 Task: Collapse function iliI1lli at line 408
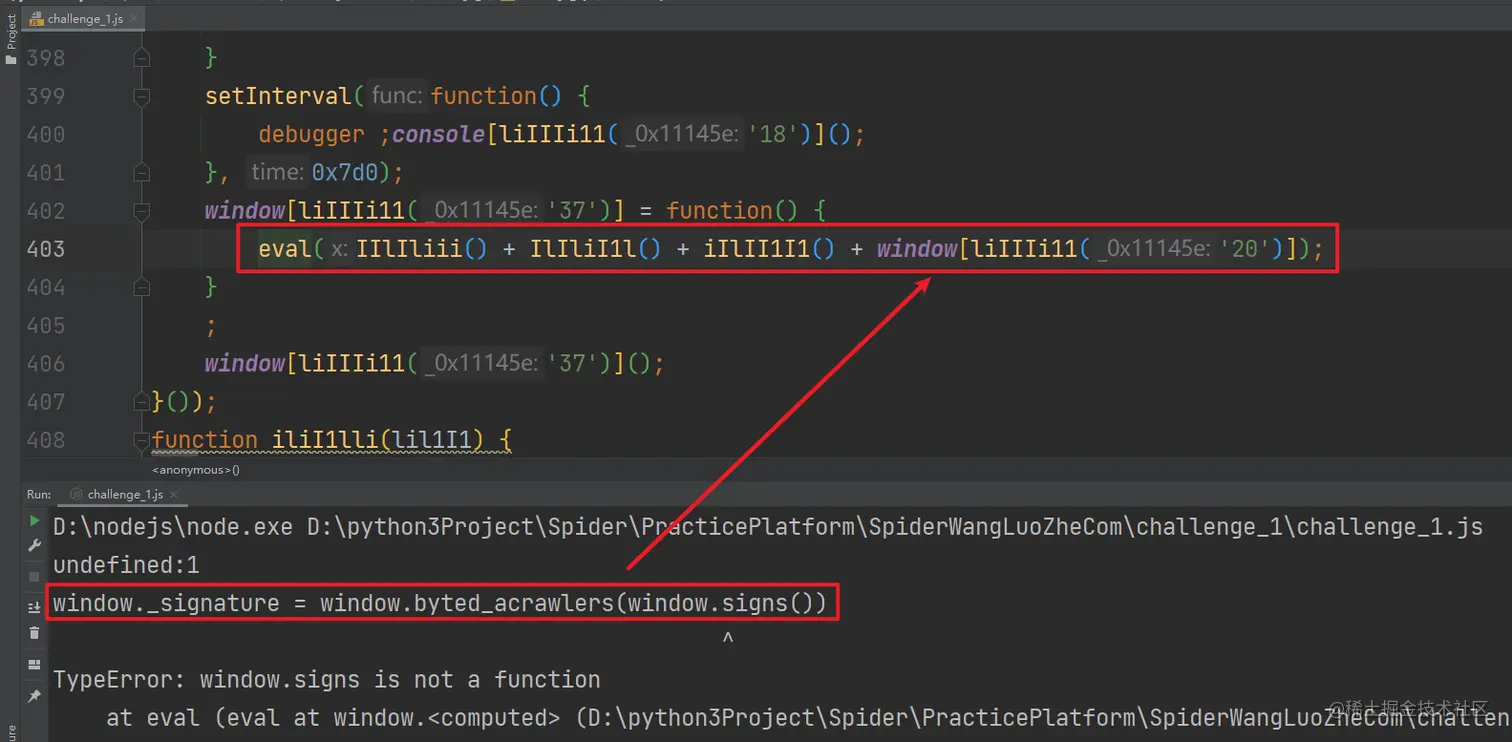click(x=141, y=439)
